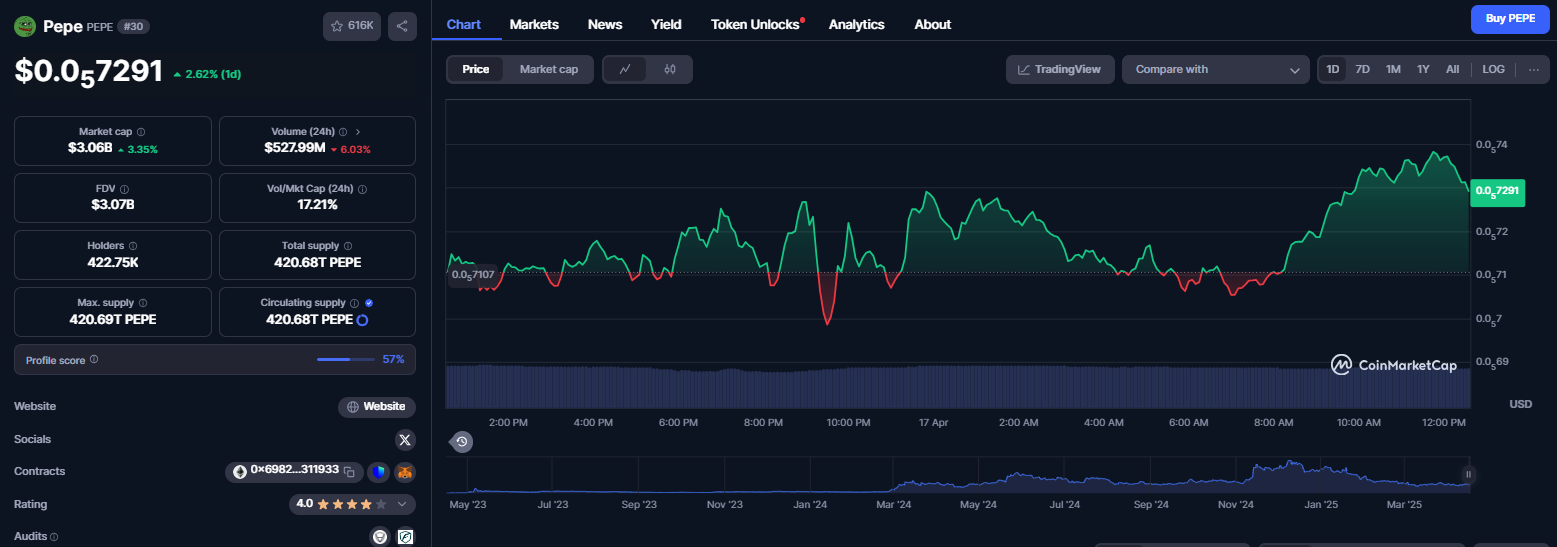Click the star watchlist icon showing 616K
This screenshot has height=547, width=1557.
[351, 26]
